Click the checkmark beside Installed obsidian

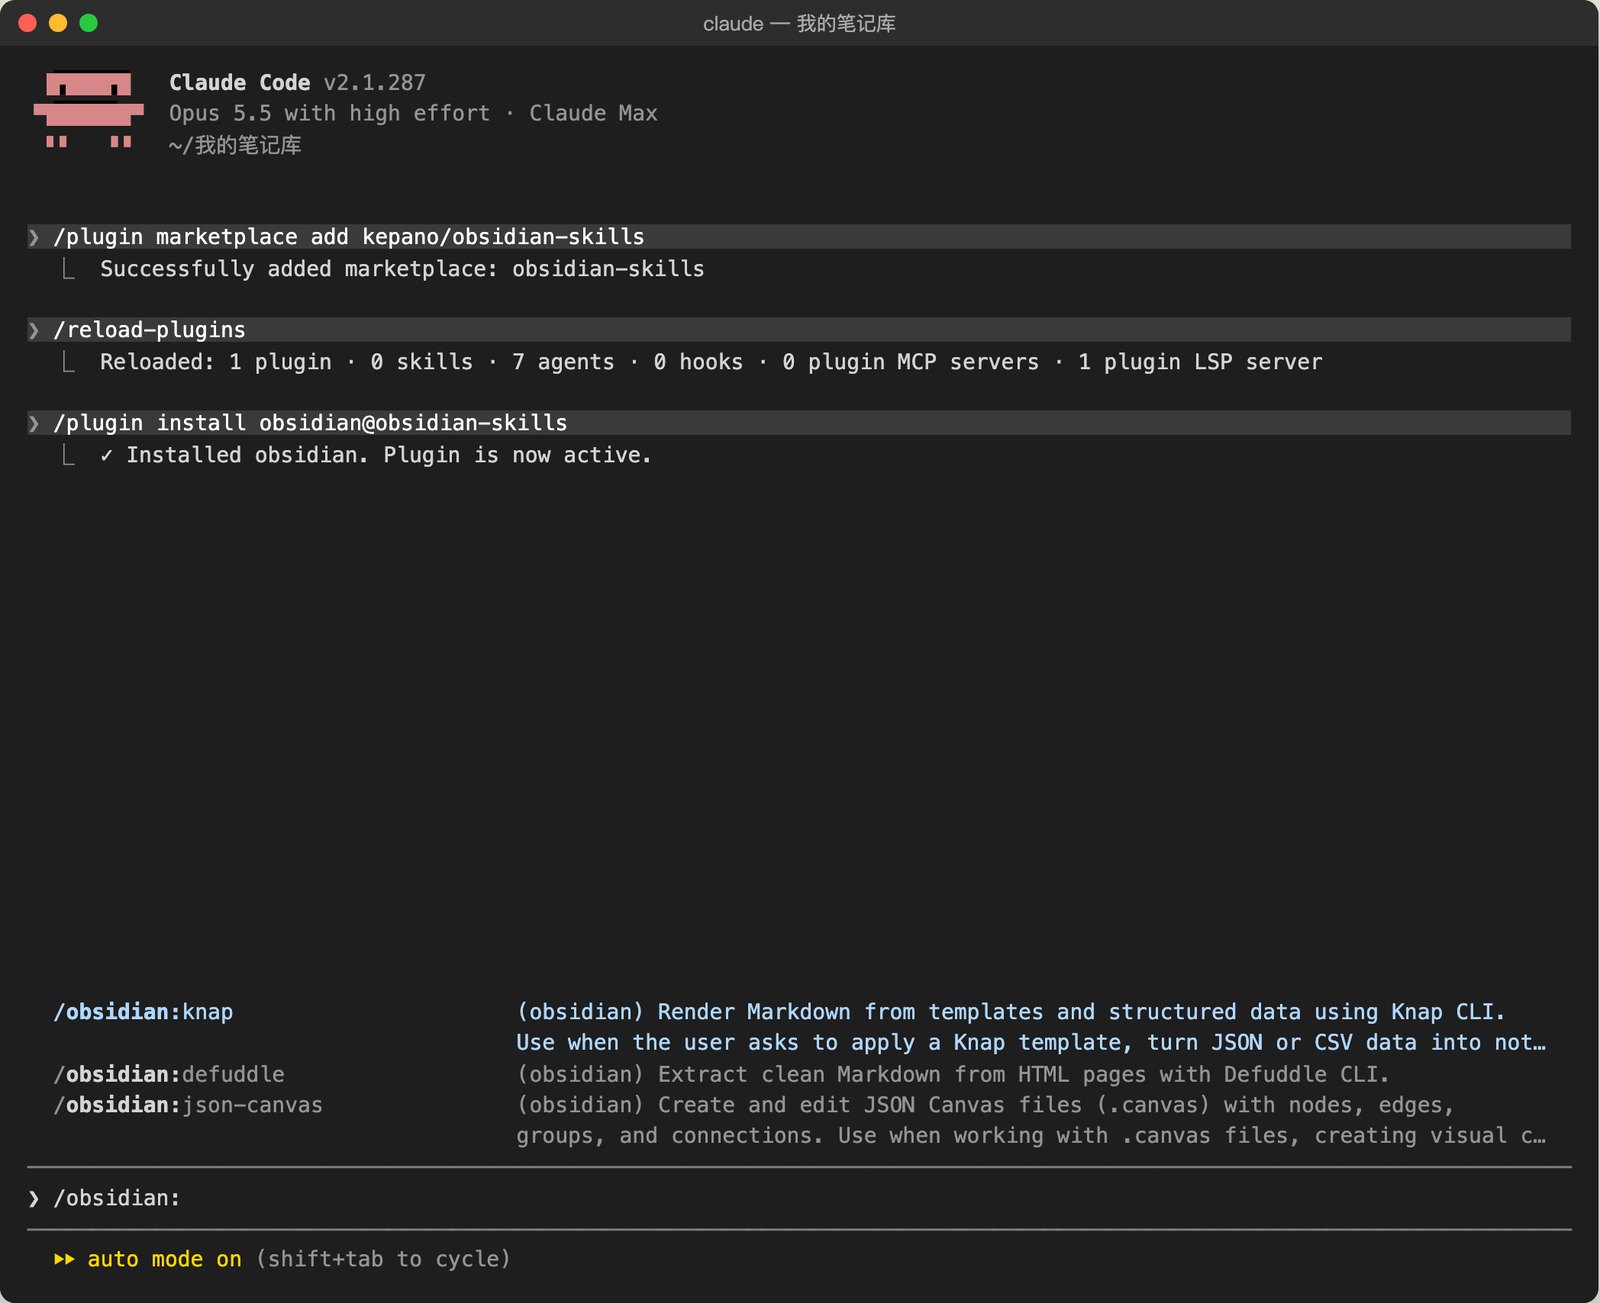point(106,455)
